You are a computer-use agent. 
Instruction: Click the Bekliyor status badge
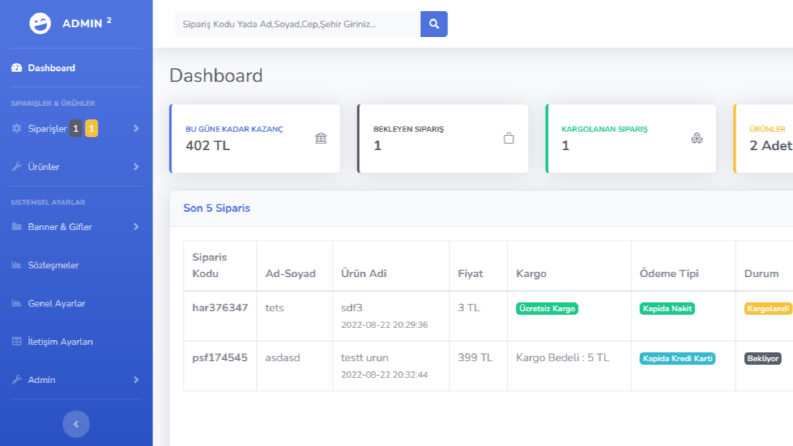click(763, 359)
